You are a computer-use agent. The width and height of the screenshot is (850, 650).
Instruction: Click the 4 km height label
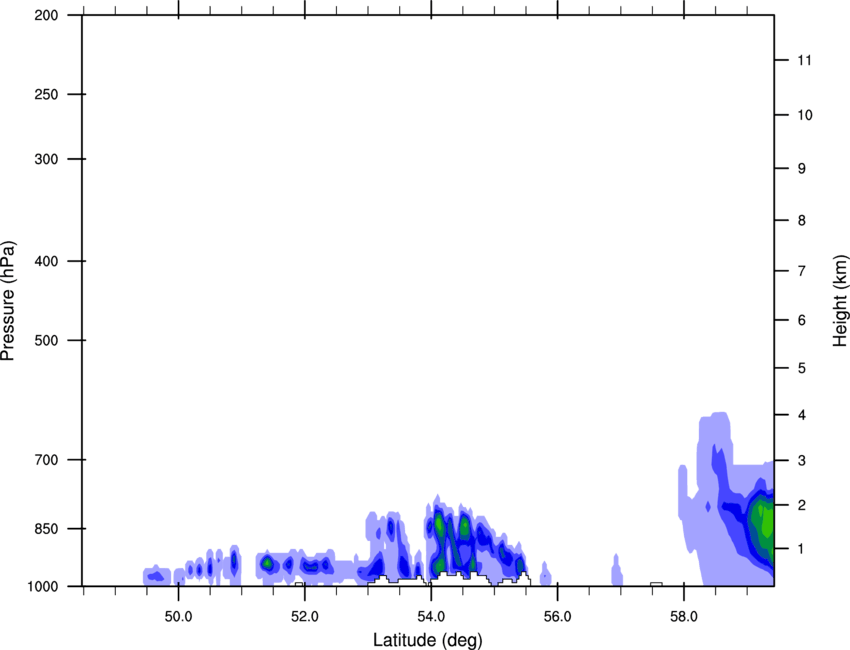click(x=802, y=415)
